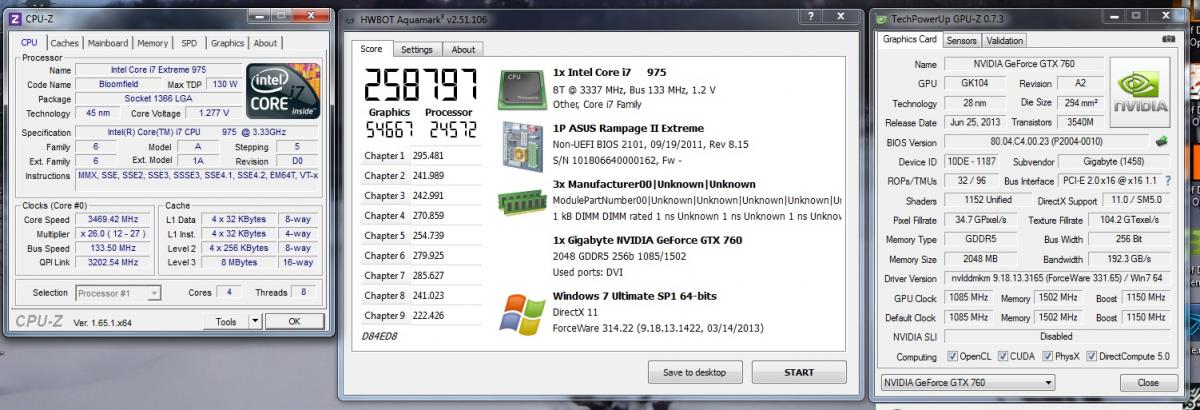
Task: Open the About tab in CPU-Z
Action: (265, 43)
